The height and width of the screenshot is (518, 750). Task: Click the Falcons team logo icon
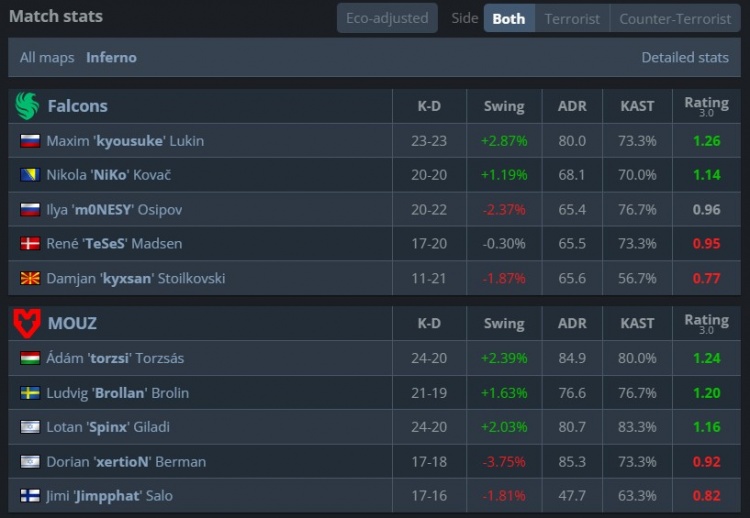[27, 105]
